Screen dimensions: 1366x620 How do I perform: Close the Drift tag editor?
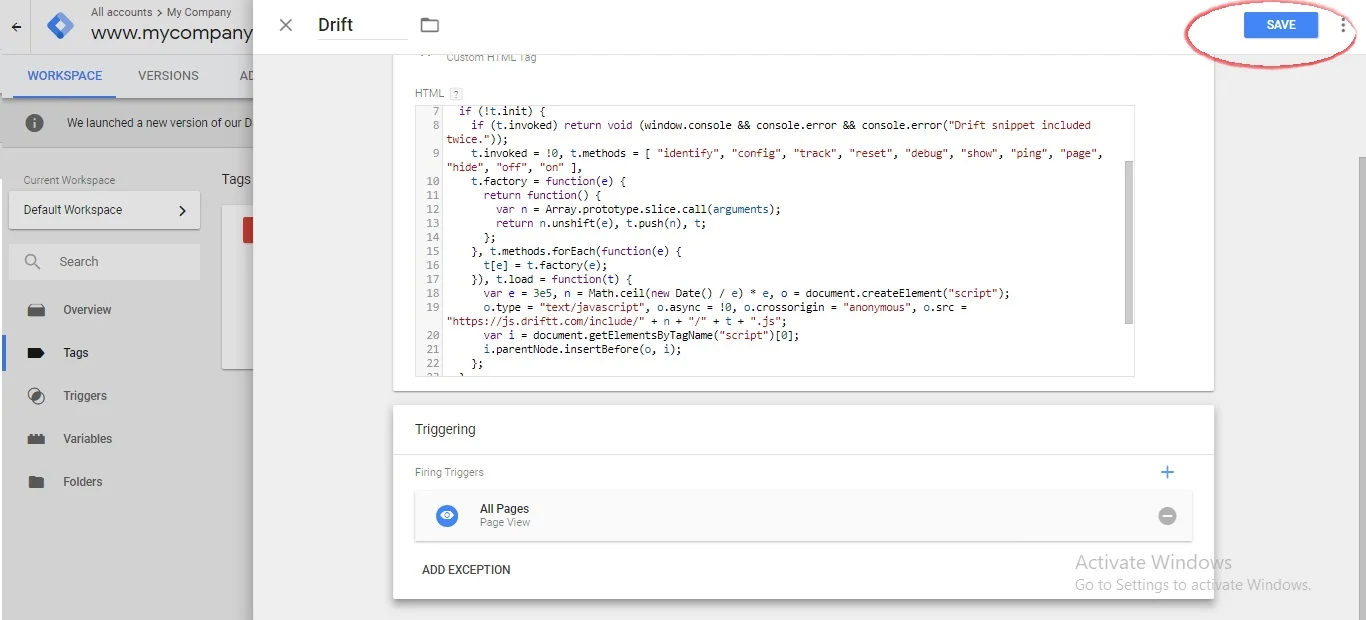click(286, 25)
